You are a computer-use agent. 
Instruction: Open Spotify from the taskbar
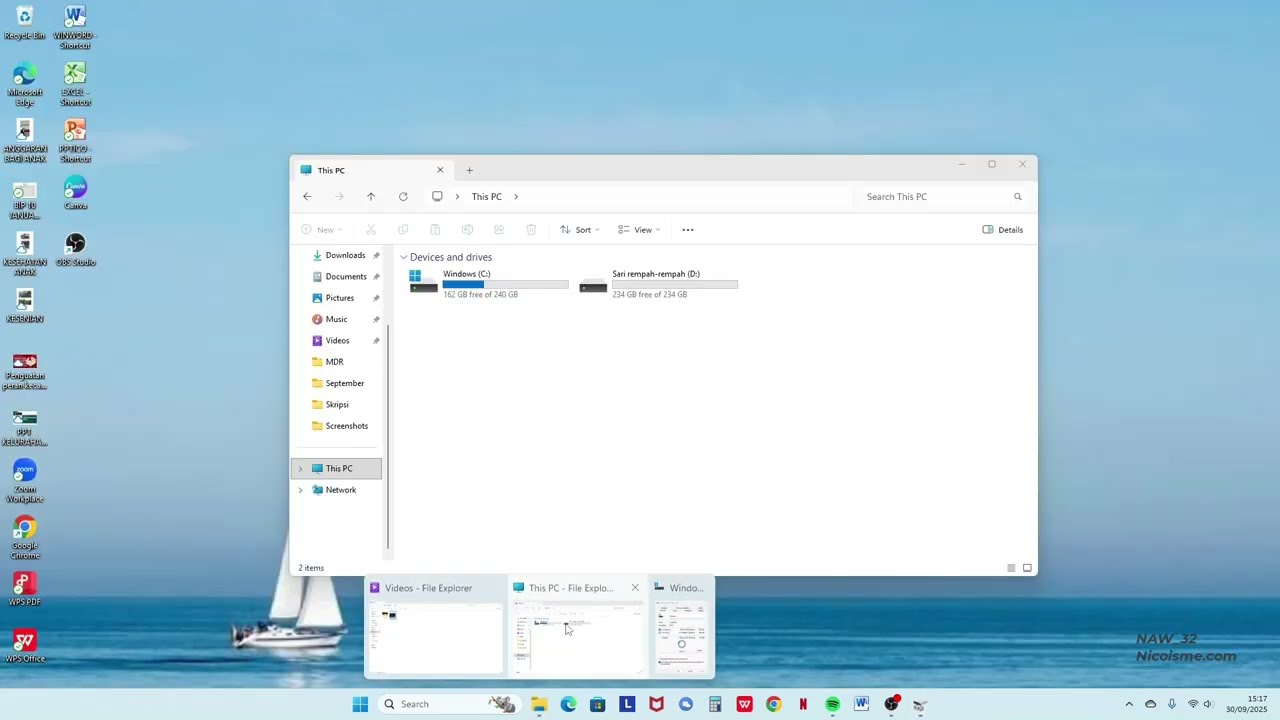832,704
